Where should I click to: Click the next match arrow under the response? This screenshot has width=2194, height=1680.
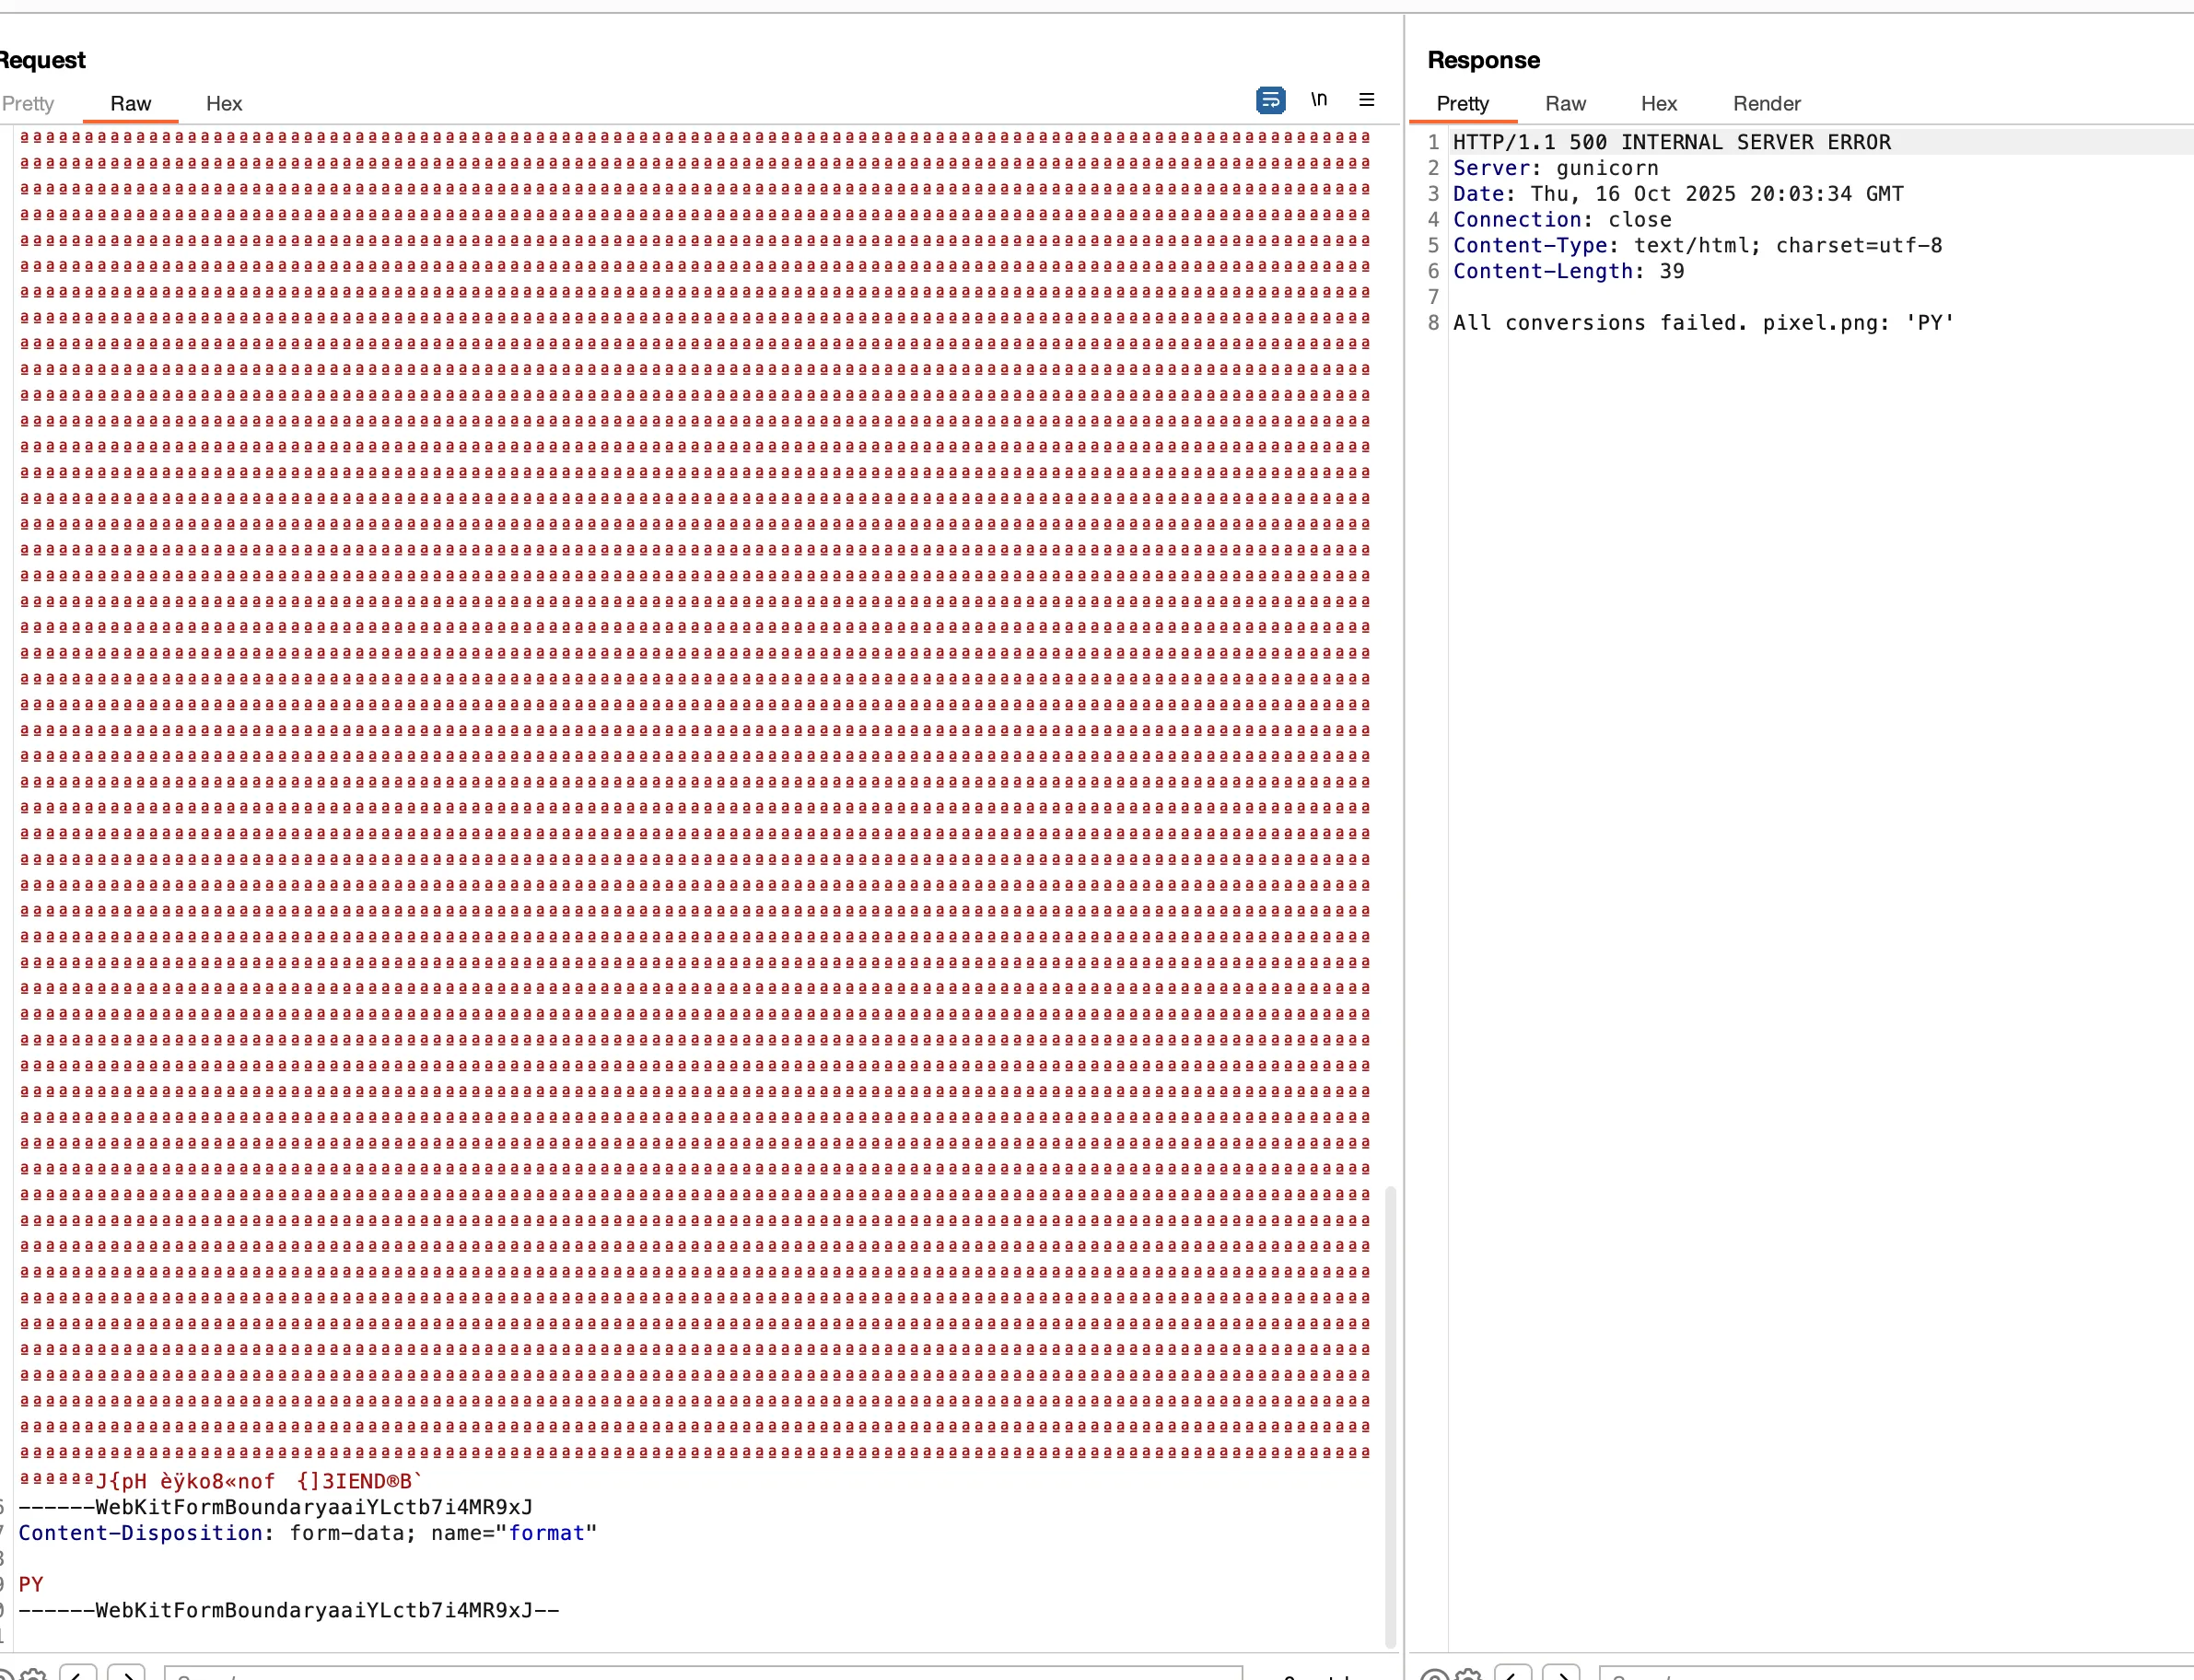[x=1561, y=1676]
